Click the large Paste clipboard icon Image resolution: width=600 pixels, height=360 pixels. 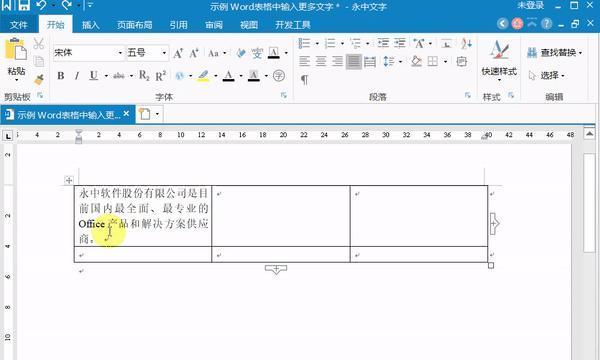[16, 49]
